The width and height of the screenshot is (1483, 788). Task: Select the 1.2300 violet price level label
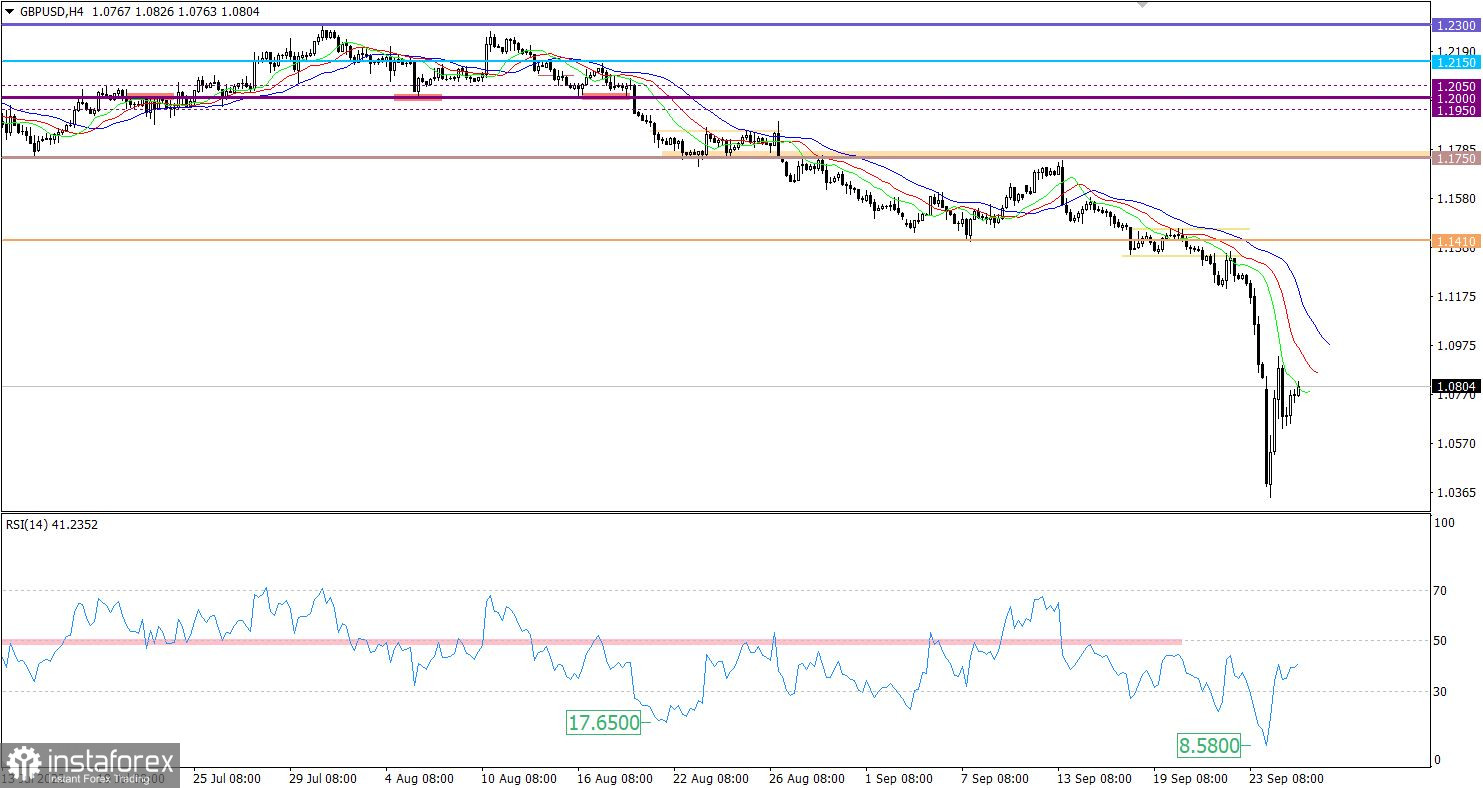pyautogui.click(x=1455, y=25)
